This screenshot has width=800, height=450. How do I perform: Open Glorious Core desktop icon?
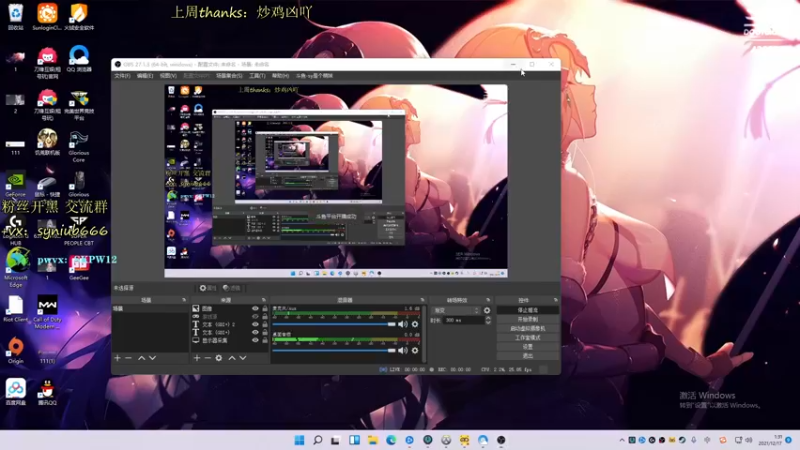79,147
